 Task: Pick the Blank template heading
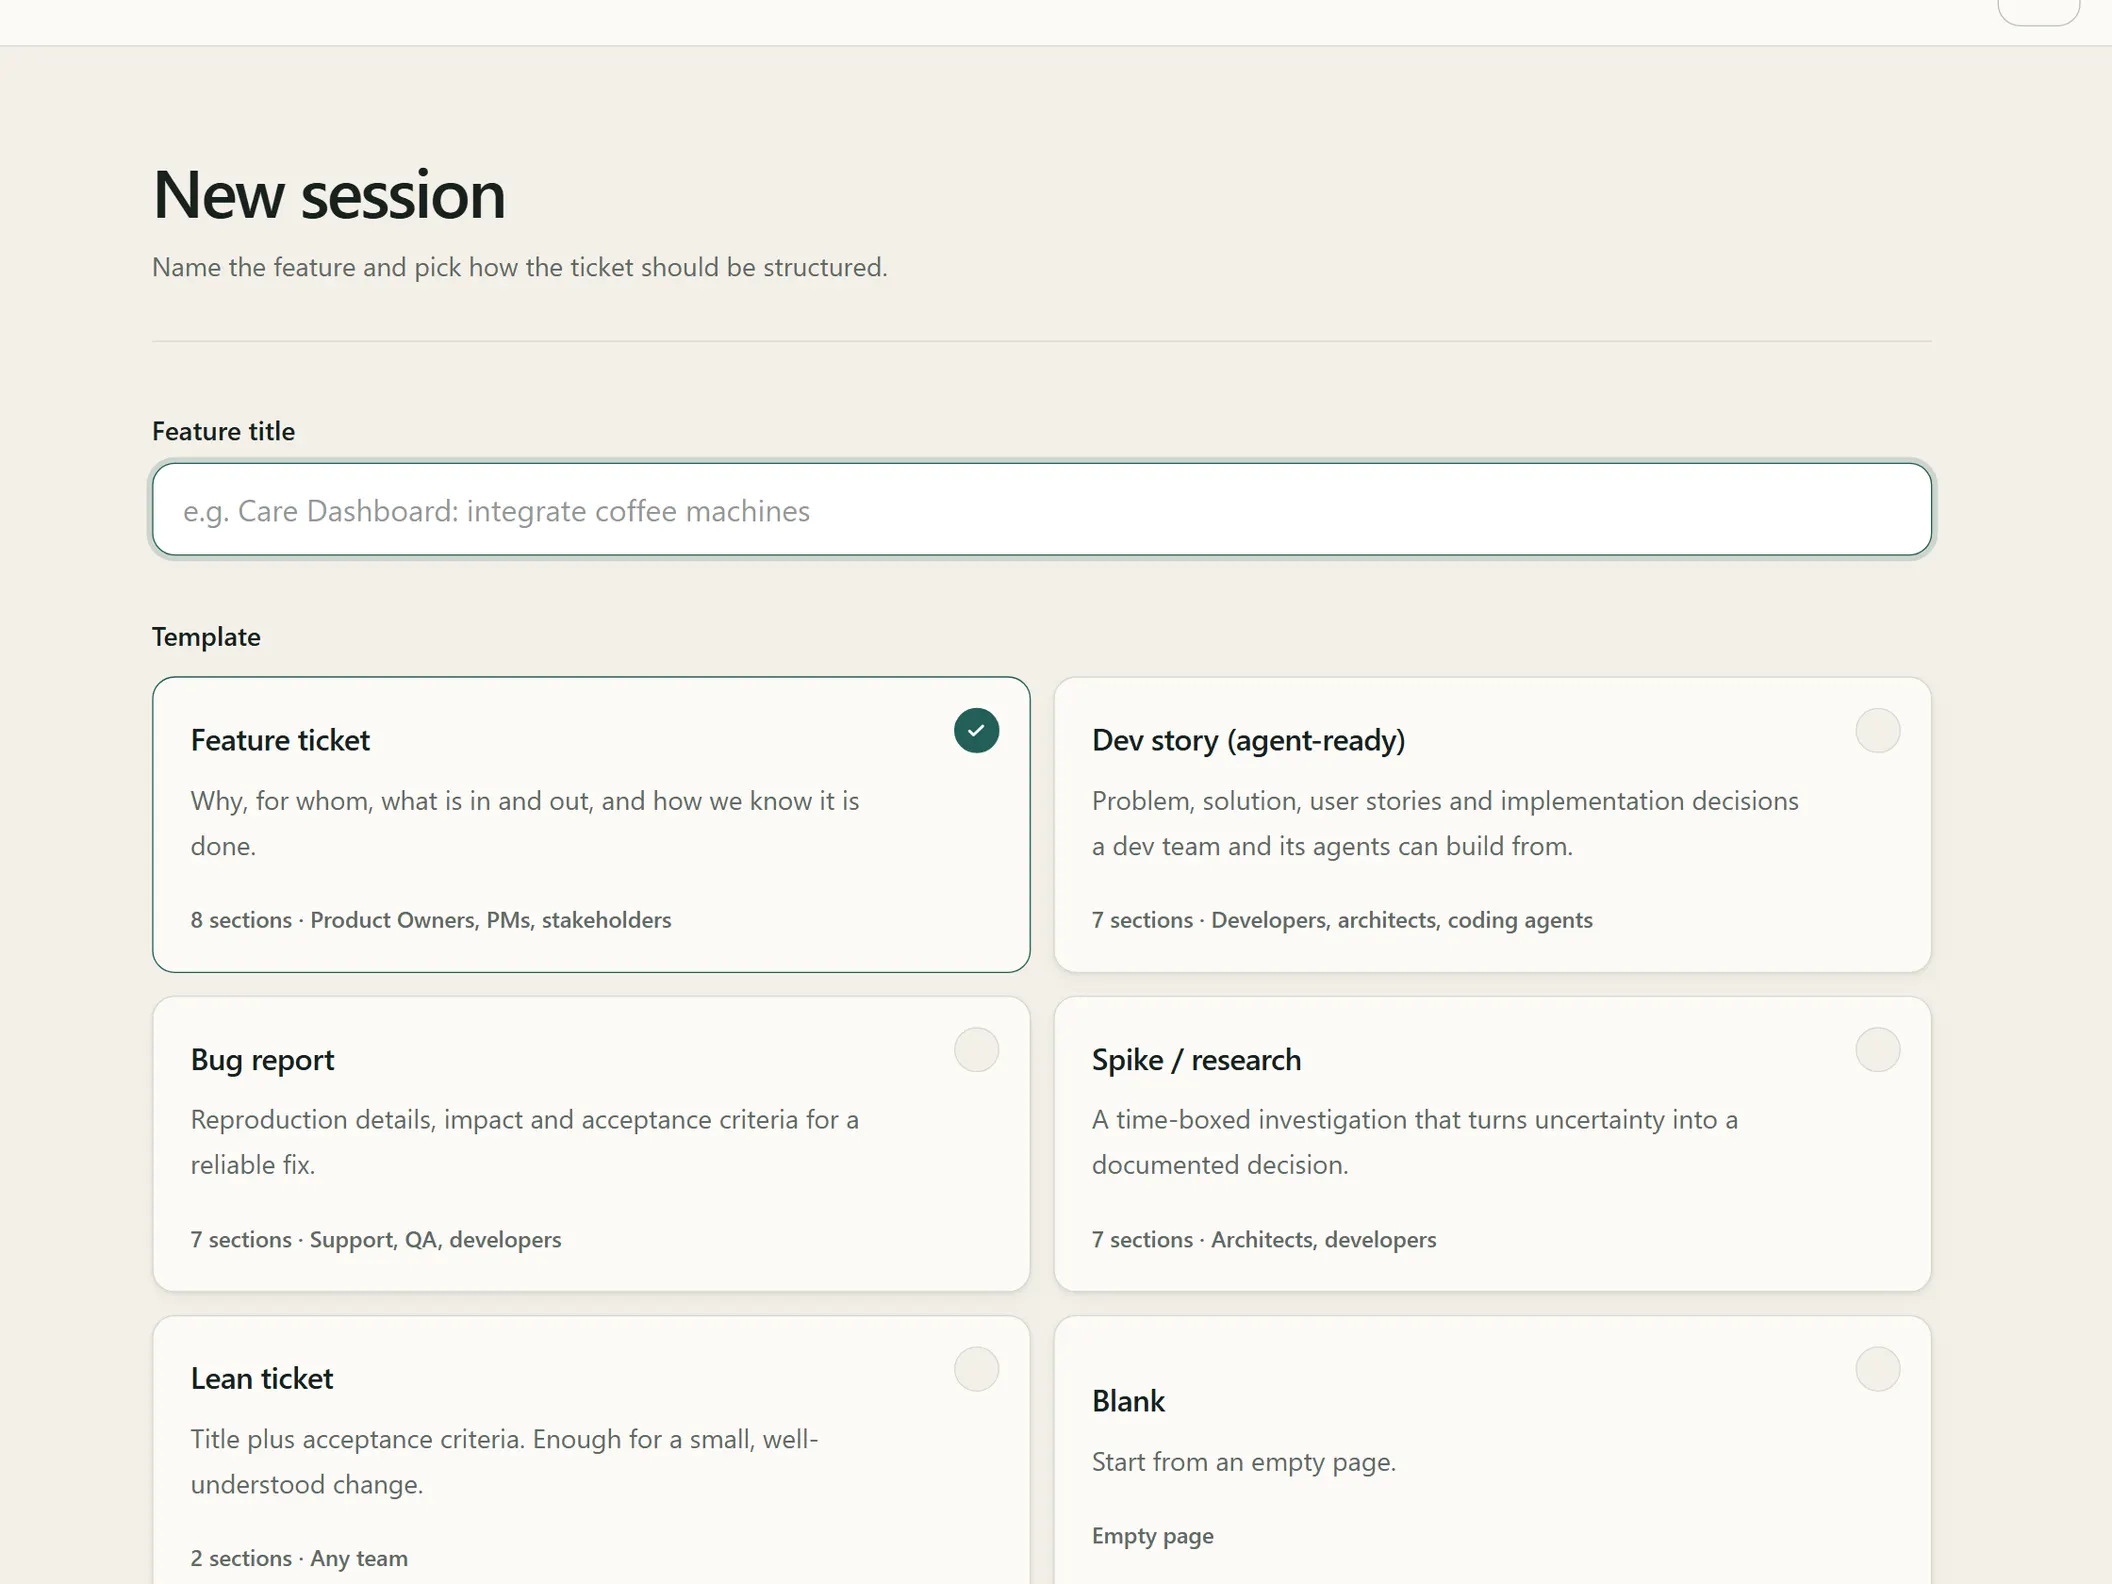pyautogui.click(x=1128, y=1401)
